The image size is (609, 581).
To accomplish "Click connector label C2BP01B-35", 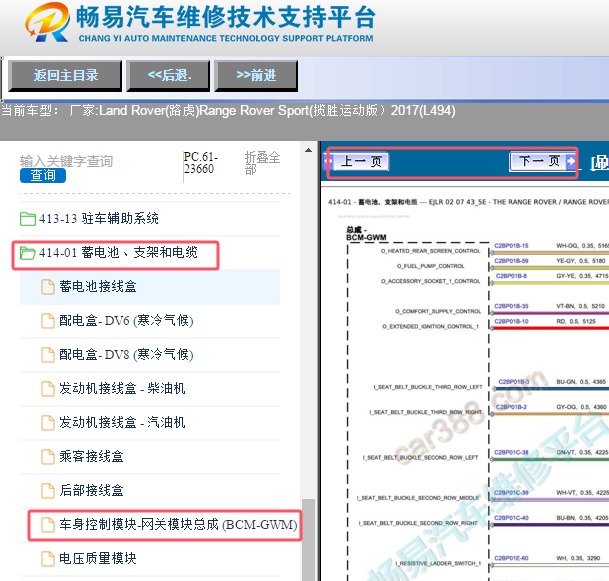I will (511, 306).
